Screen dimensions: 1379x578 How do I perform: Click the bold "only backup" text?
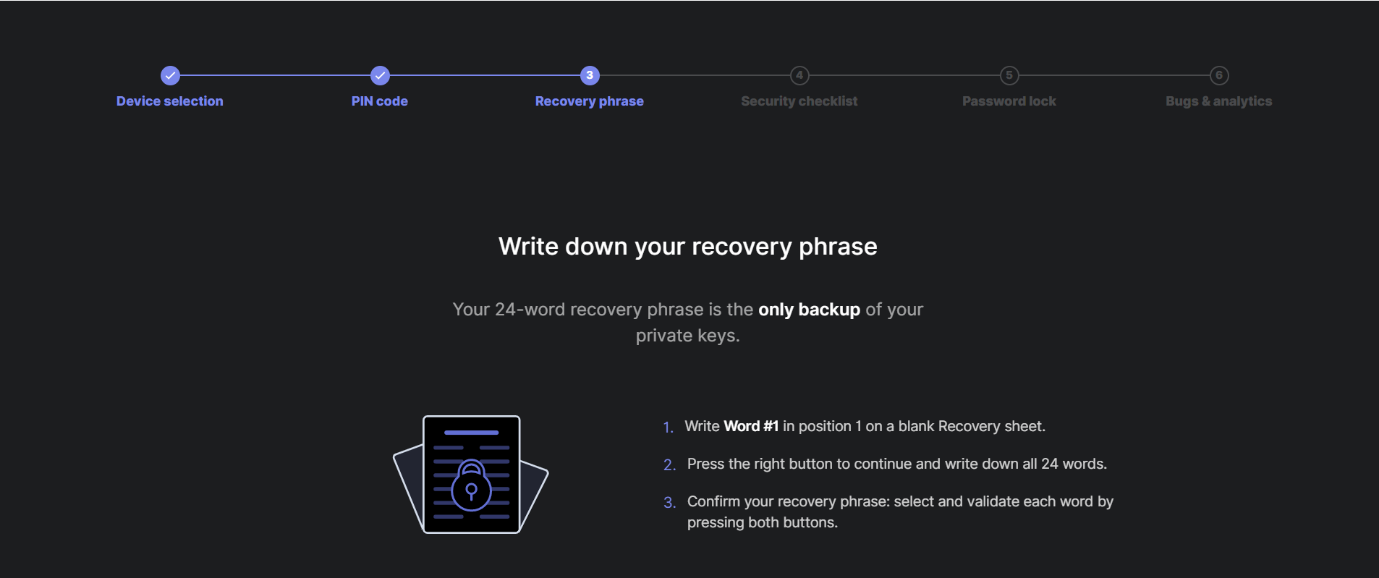[x=809, y=310]
